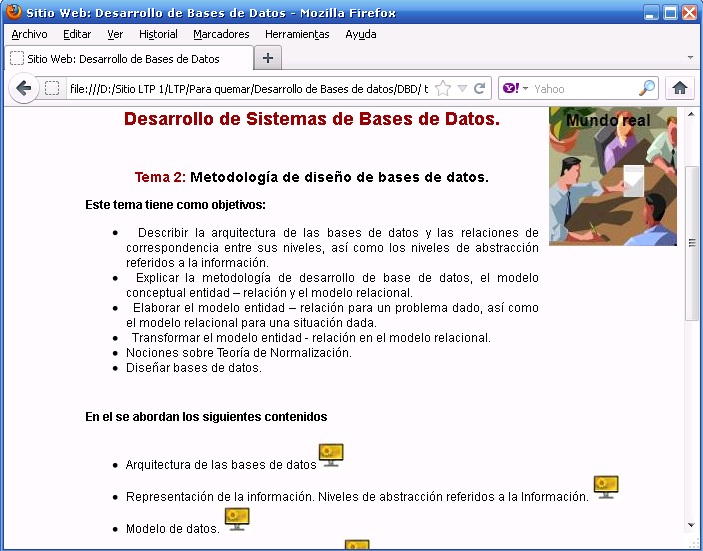Click the address bar URL field
703x551 pixels.
click(245, 88)
